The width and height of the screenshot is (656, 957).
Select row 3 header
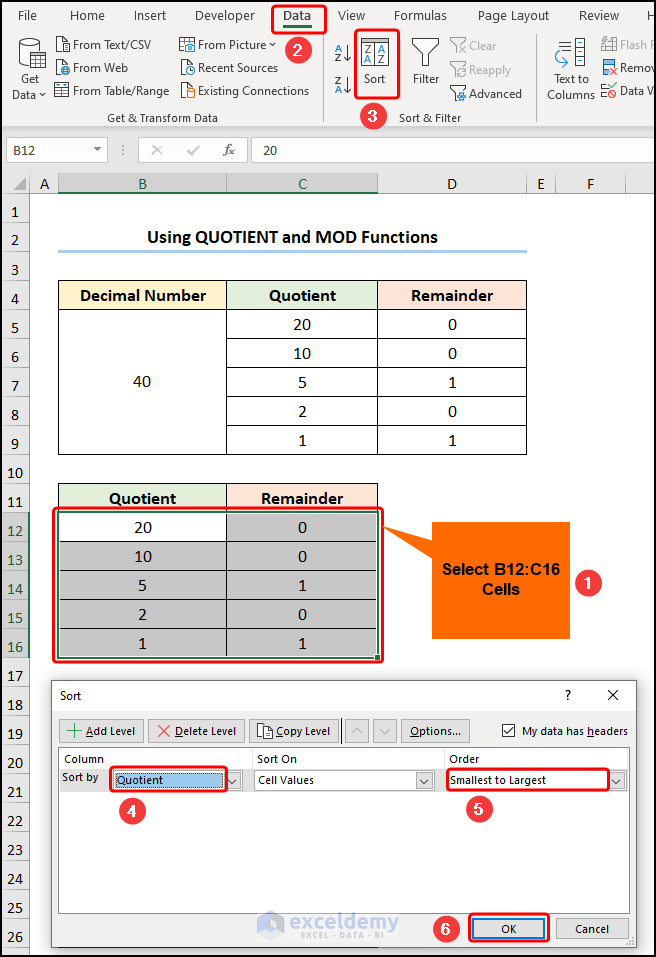point(15,270)
